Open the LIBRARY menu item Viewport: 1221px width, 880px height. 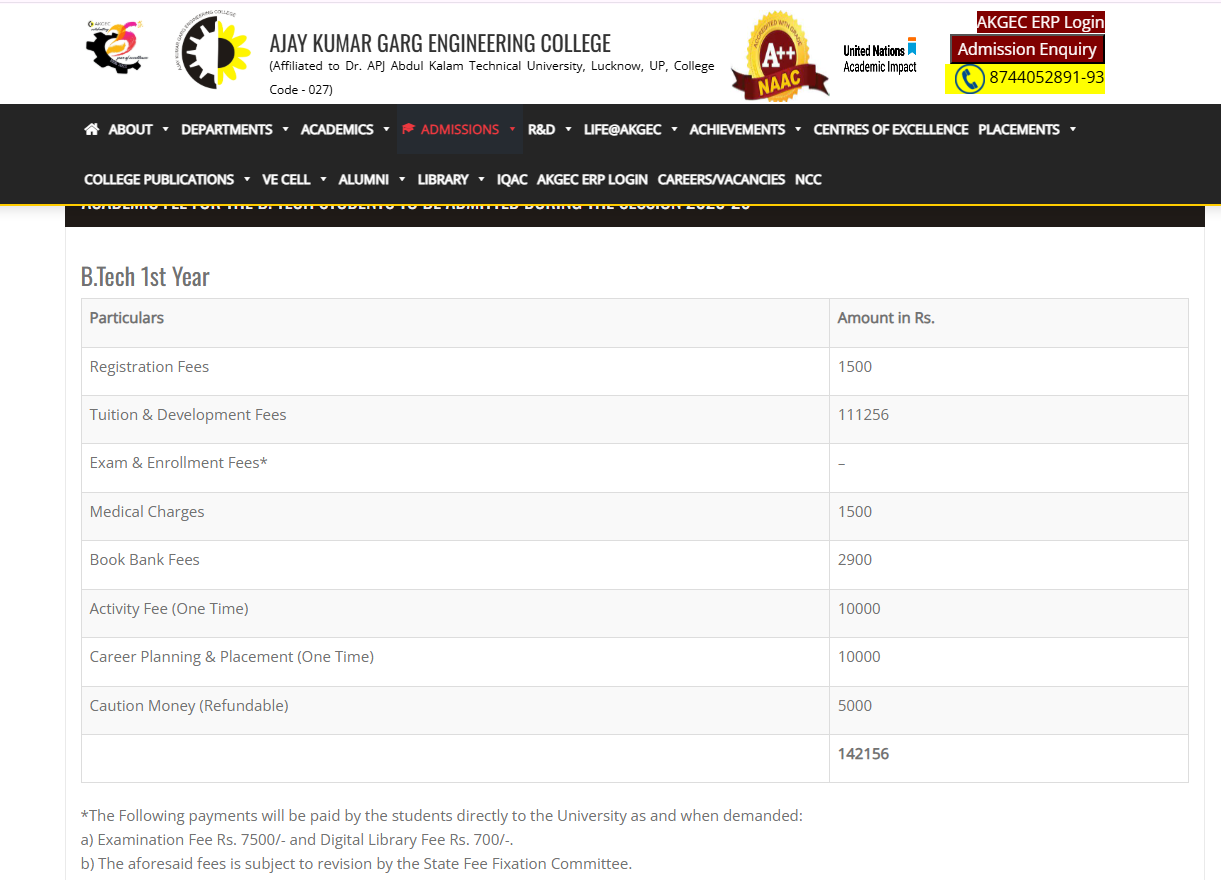coord(443,179)
